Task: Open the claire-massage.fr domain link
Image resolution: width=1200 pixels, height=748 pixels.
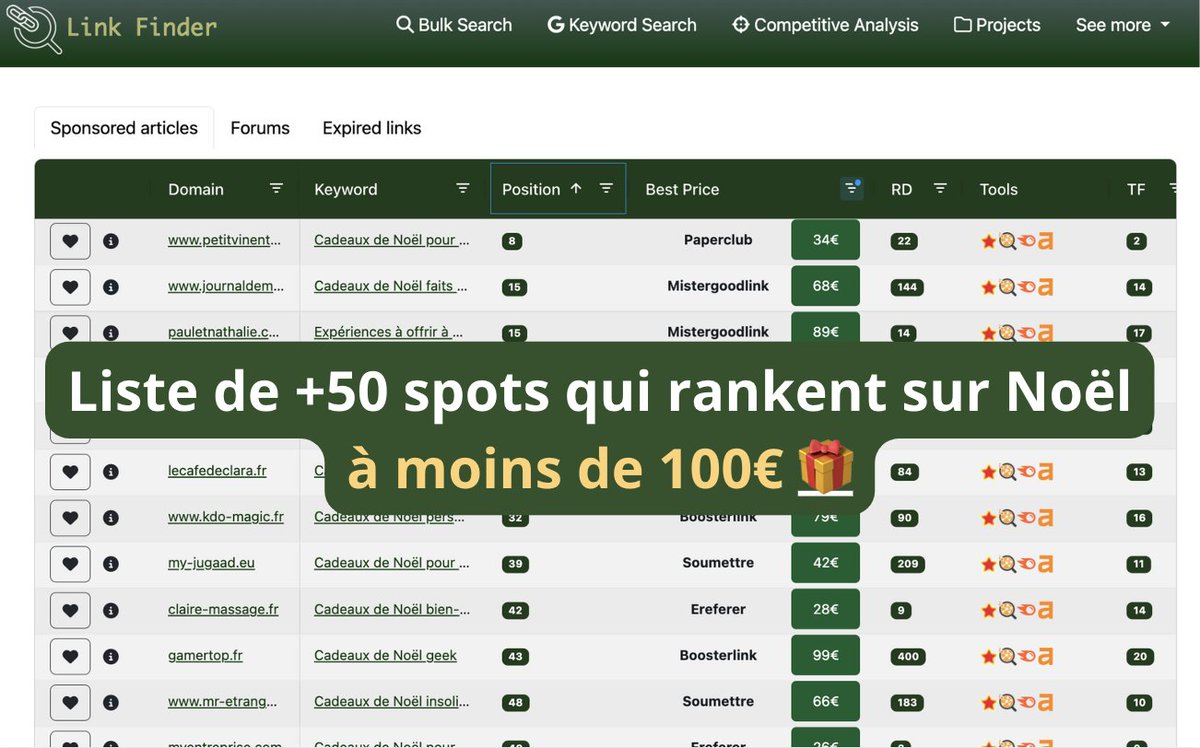Action: (223, 609)
